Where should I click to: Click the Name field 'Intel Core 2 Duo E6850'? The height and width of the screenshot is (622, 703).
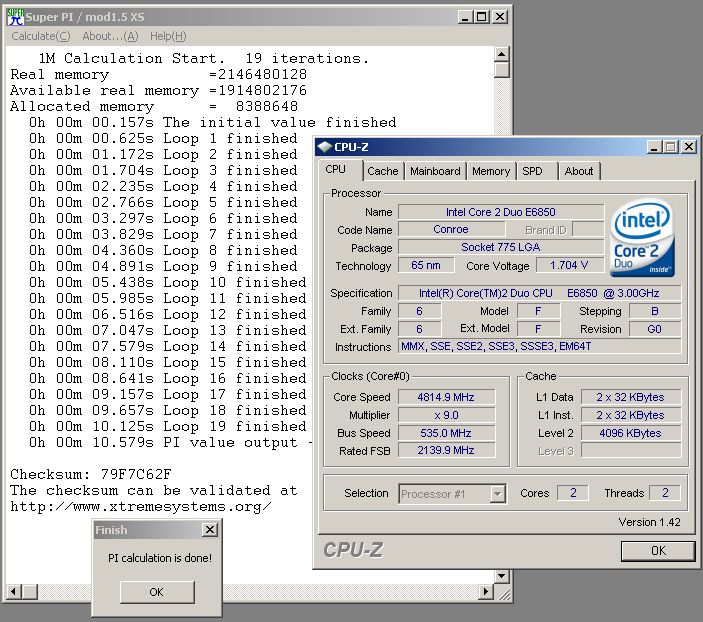501,212
